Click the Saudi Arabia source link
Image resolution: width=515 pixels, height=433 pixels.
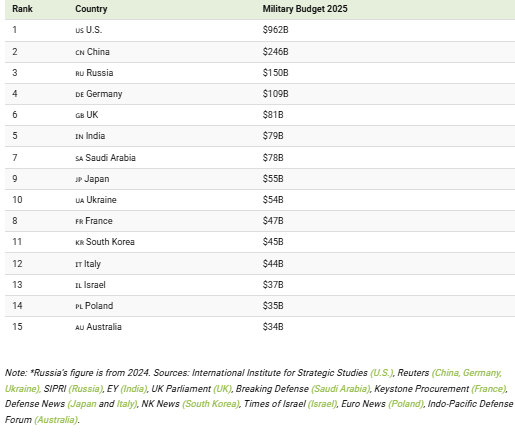pos(341,389)
